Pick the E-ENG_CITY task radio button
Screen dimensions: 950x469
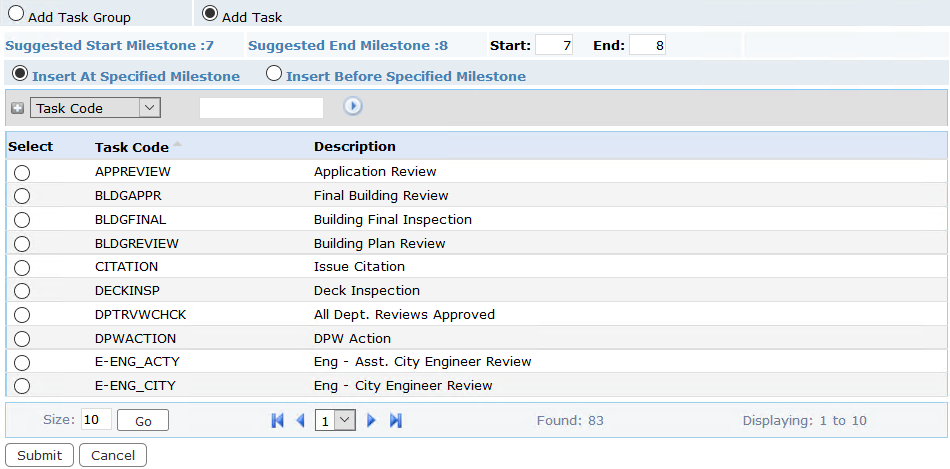(x=22, y=386)
